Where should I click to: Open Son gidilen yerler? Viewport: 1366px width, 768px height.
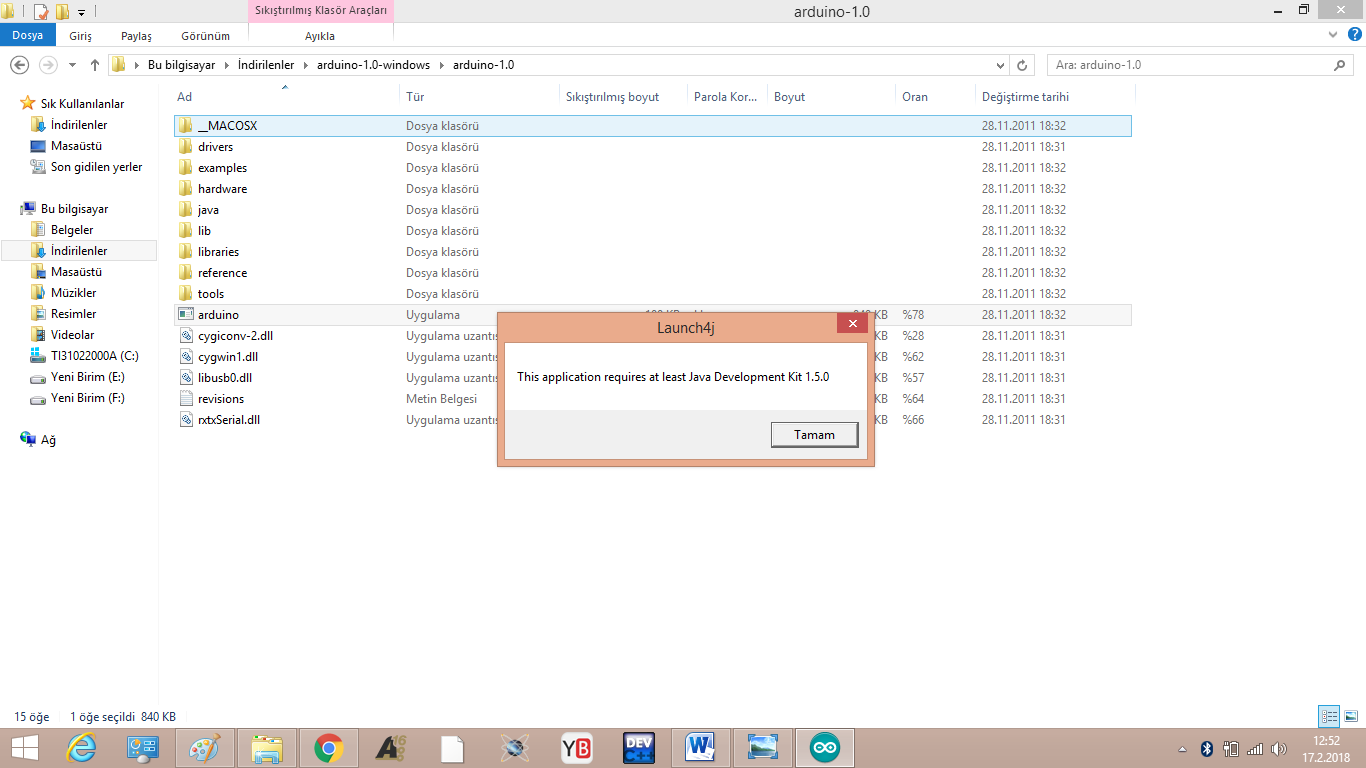coord(96,167)
